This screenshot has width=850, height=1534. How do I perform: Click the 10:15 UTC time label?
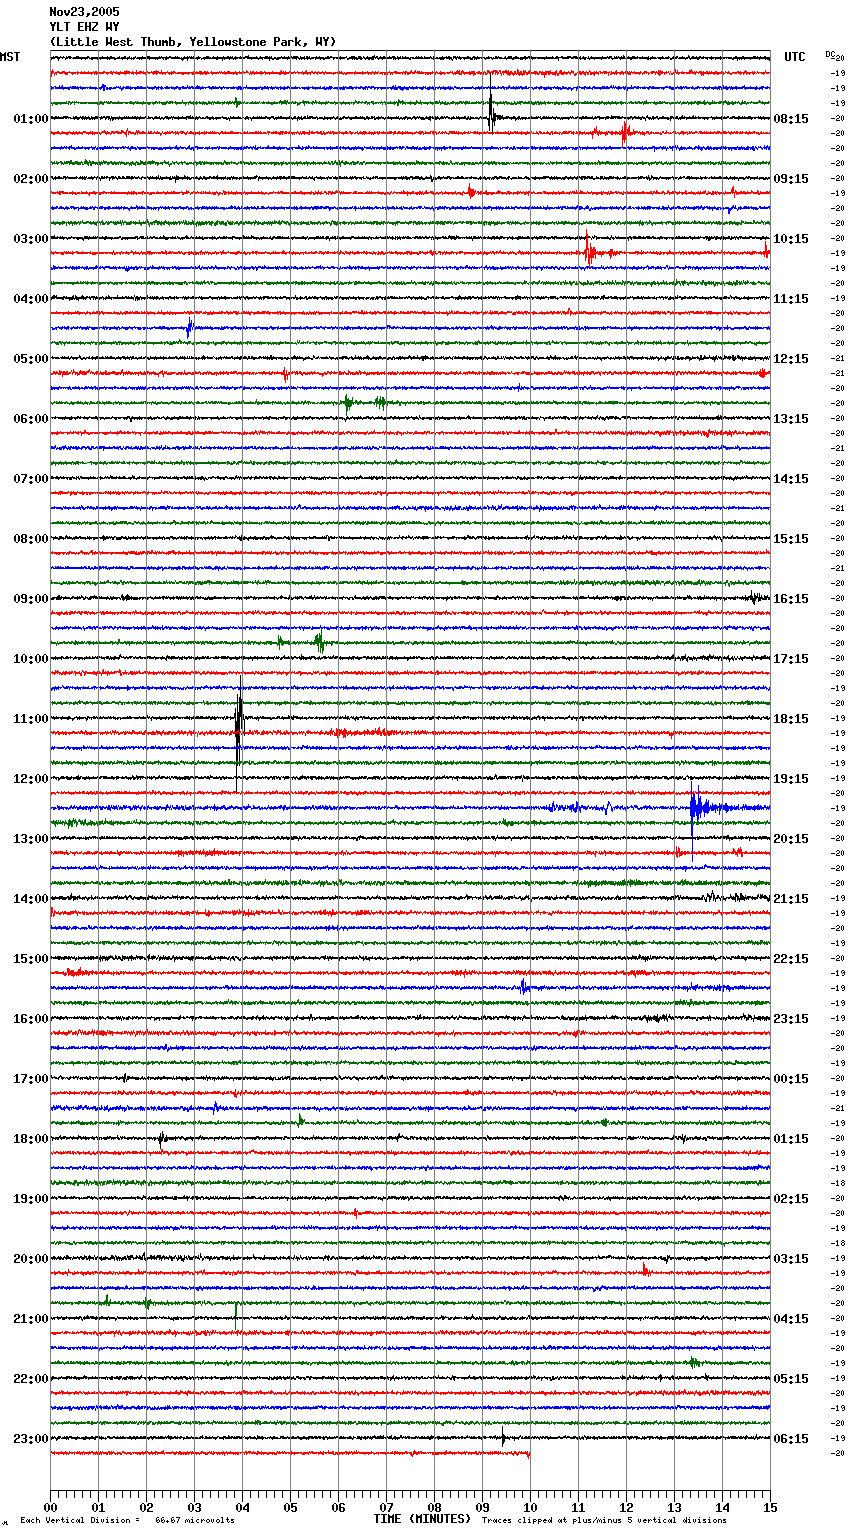[x=791, y=239]
